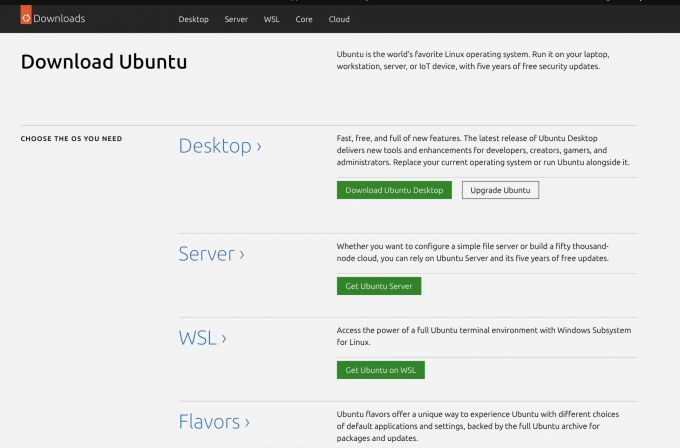Screen dimensions: 680x448
Task: Open the large WSL section heading link
Action: click(x=203, y=338)
